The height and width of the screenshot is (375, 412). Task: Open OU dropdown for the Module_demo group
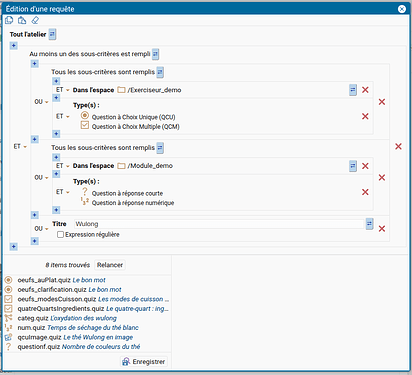click(x=41, y=177)
